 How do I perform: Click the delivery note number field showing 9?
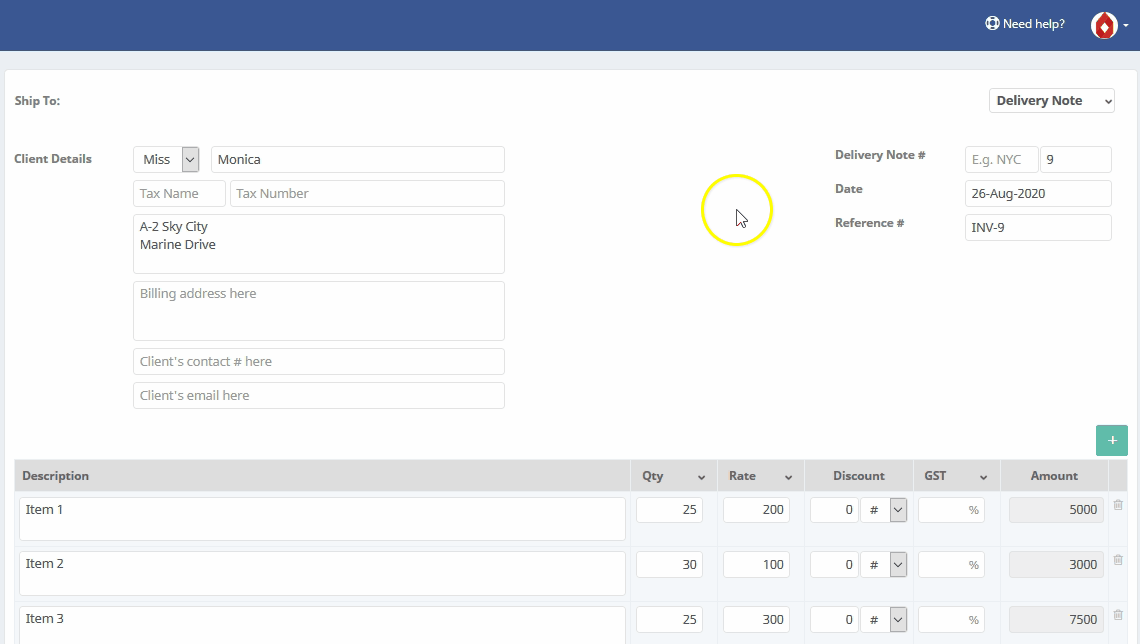[1076, 158]
